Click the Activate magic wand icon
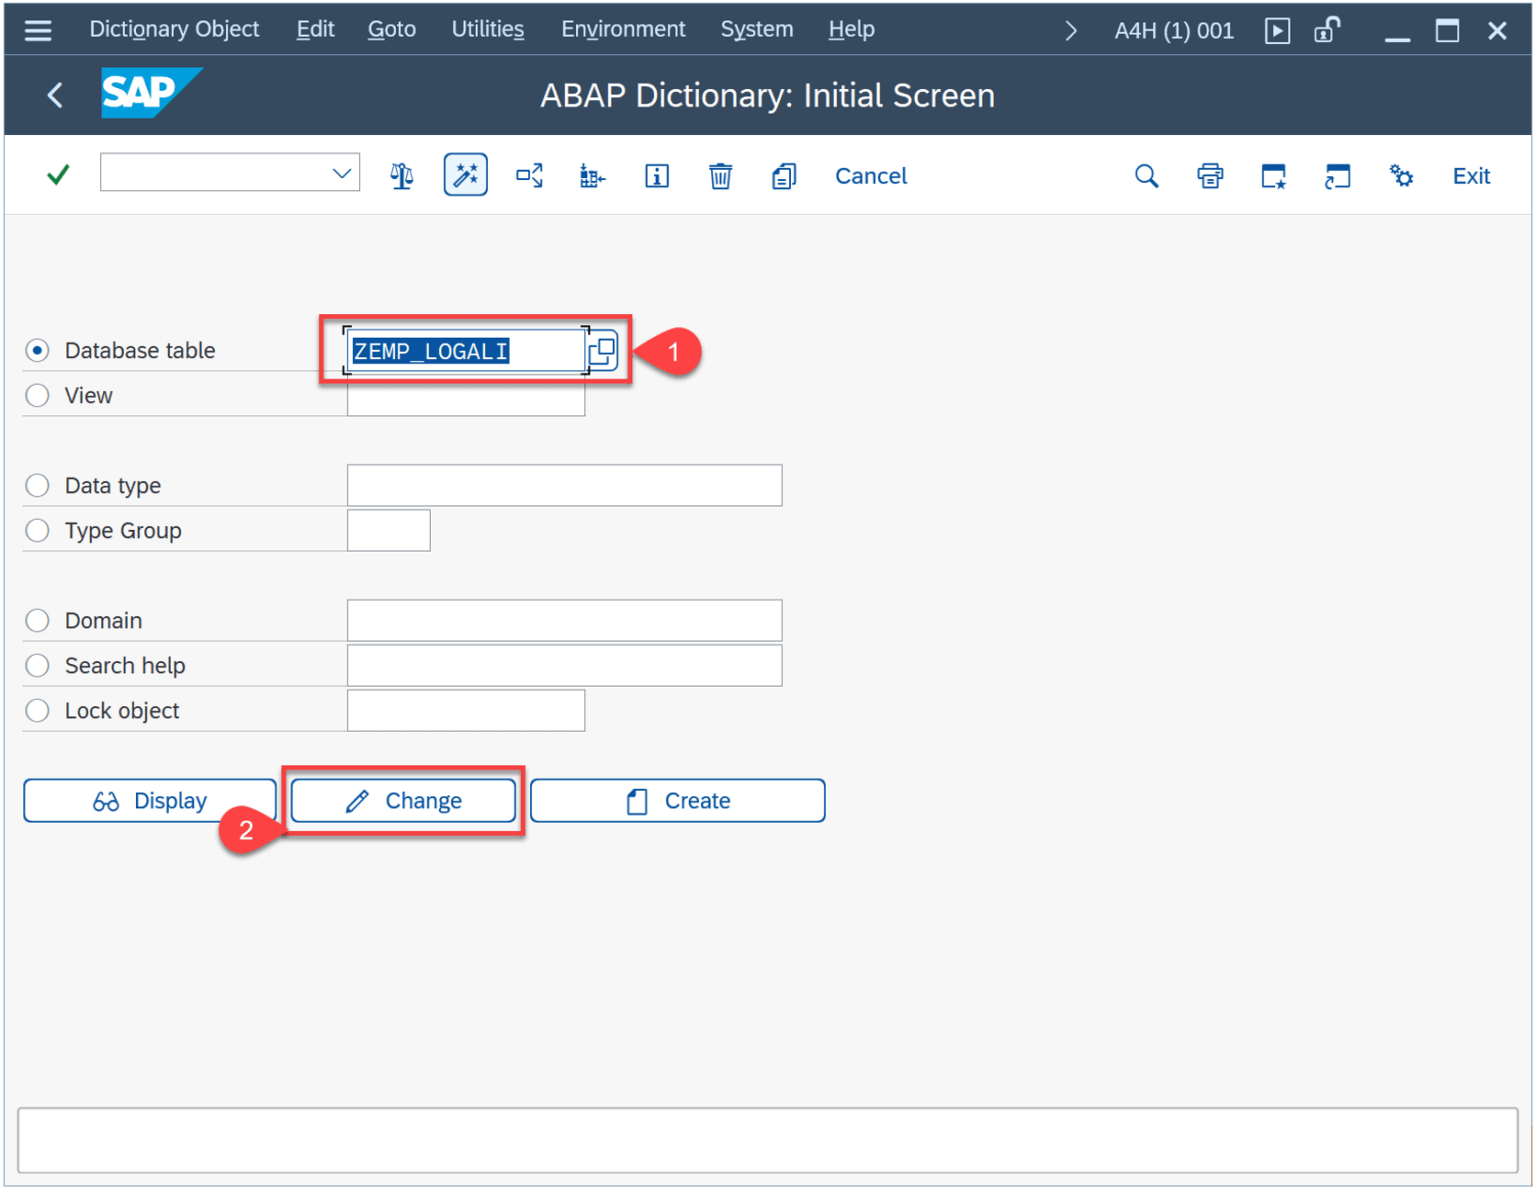 [x=465, y=176]
